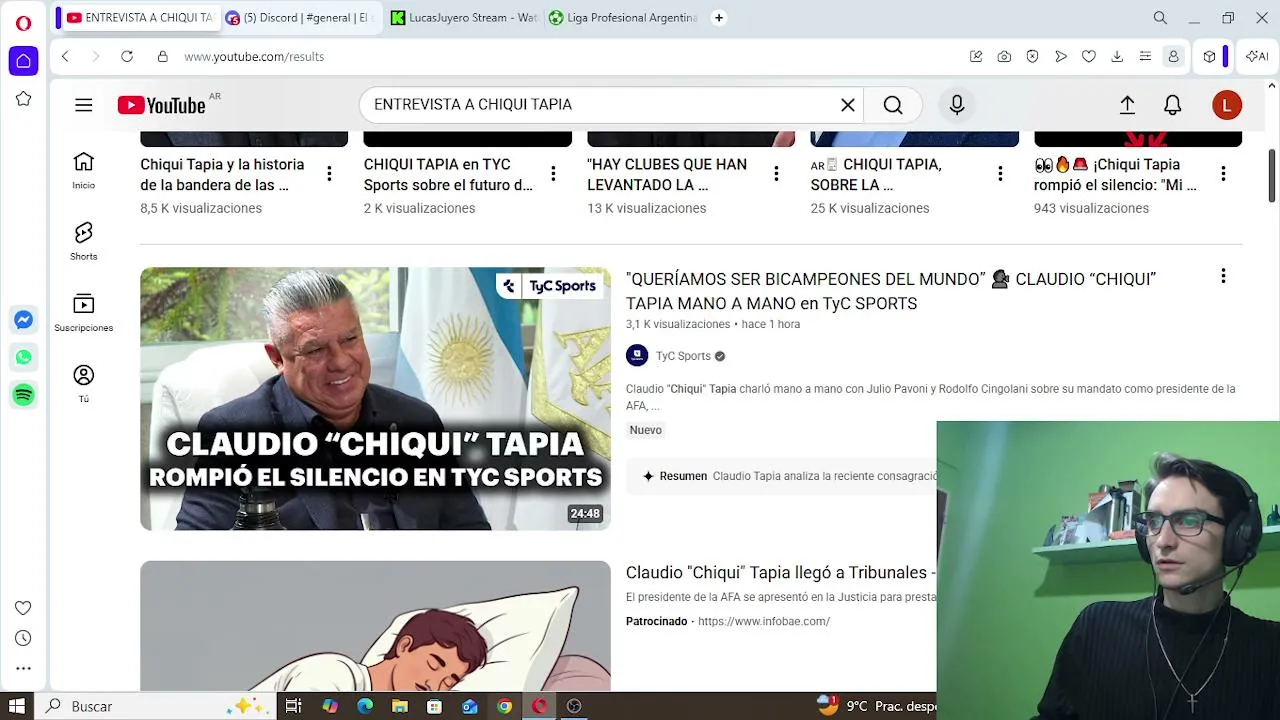Open Opera start page home icon

pos(24,61)
